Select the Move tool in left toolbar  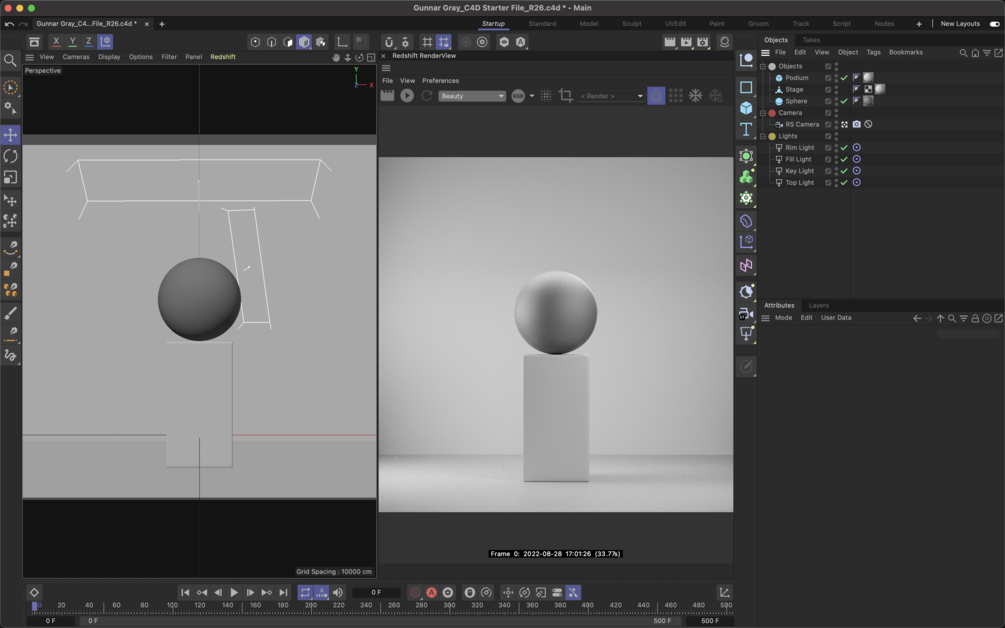pyautogui.click(x=10, y=135)
